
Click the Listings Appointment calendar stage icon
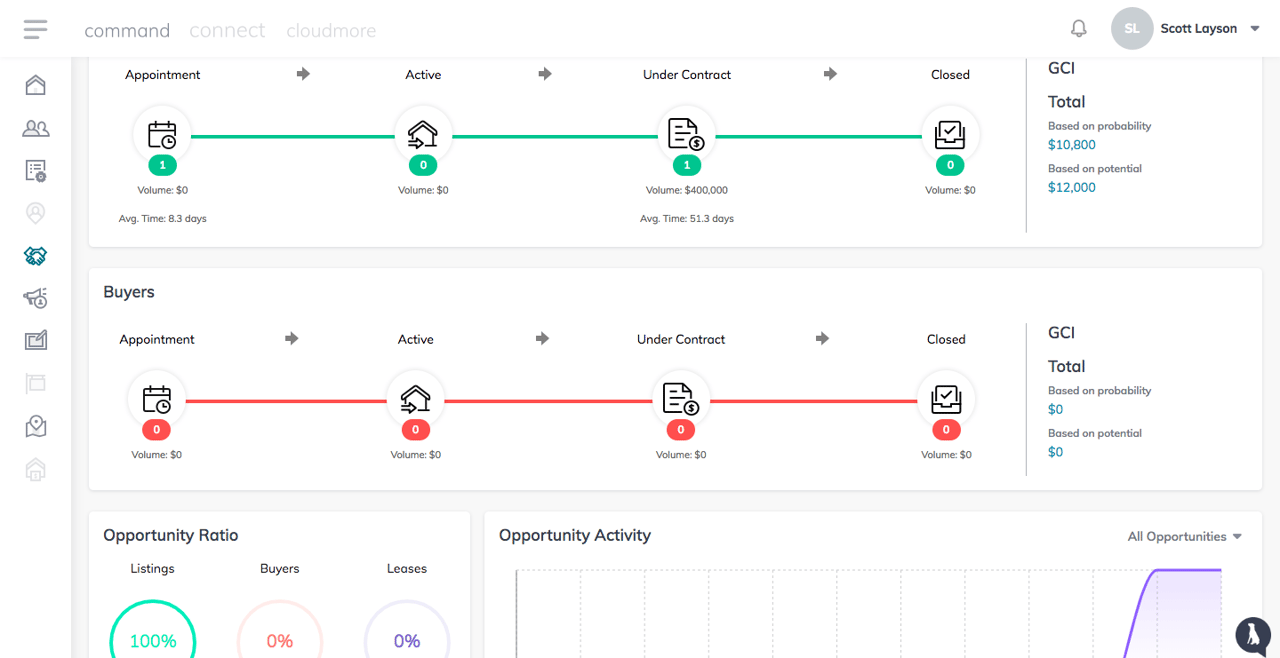point(162,134)
